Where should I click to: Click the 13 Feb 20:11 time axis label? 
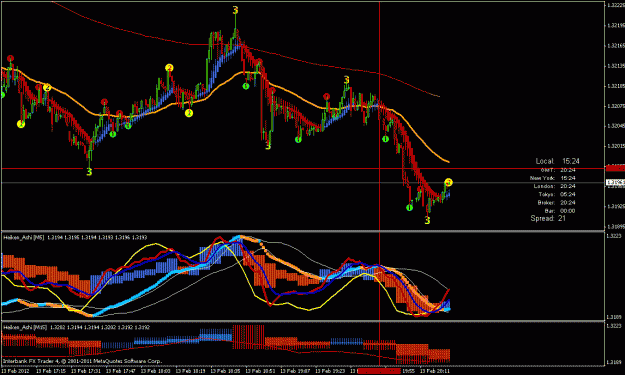pyautogui.click(x=434, y=371)
